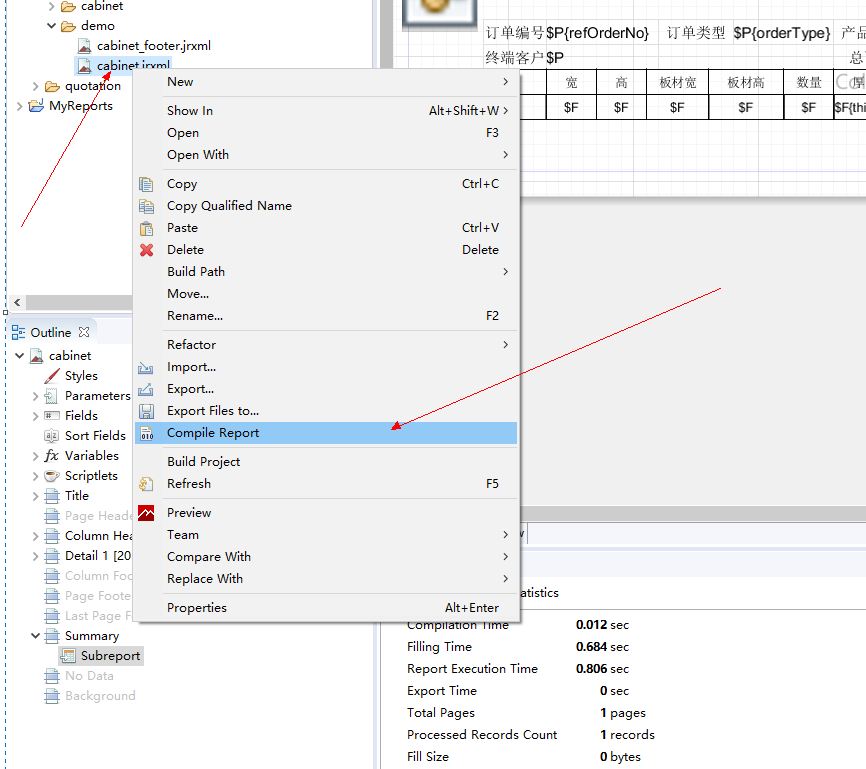Click the Fields icon in Outline
Viewport: 866px width, 769px height.
[51, 415]
